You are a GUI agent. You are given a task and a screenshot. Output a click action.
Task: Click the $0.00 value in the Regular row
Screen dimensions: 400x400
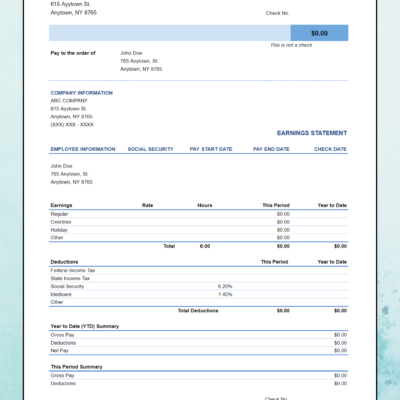(283, 214)
